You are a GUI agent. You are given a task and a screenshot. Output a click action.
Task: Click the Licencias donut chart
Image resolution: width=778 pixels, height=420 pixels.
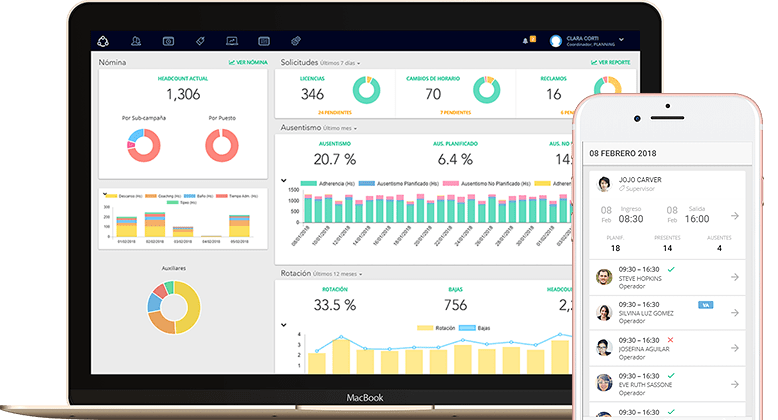pos(366,90)
